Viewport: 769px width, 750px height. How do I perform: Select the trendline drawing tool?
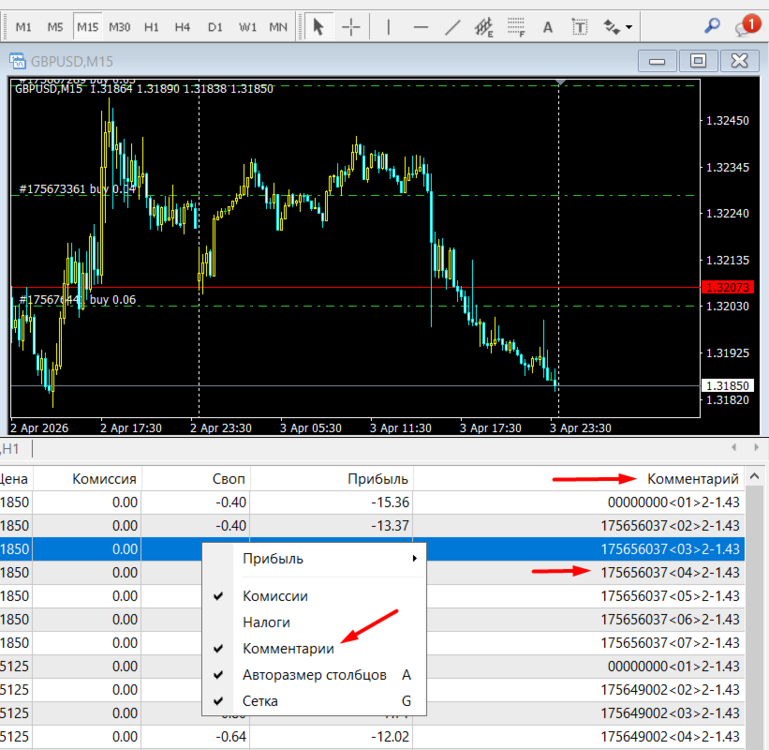coord(452,26)
